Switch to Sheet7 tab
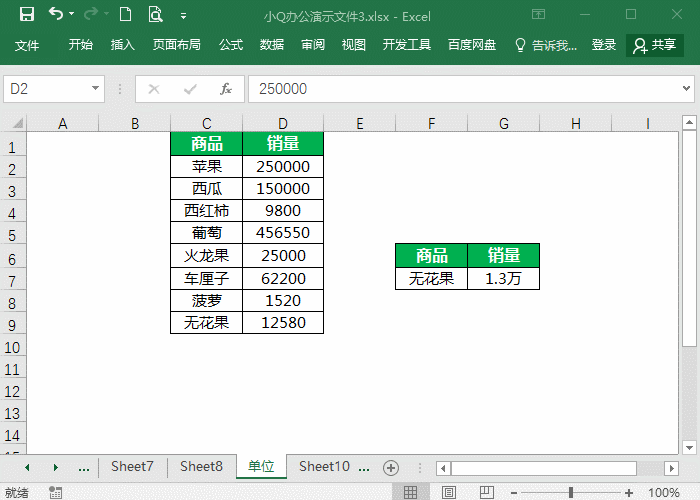 [x=132, y=467]
